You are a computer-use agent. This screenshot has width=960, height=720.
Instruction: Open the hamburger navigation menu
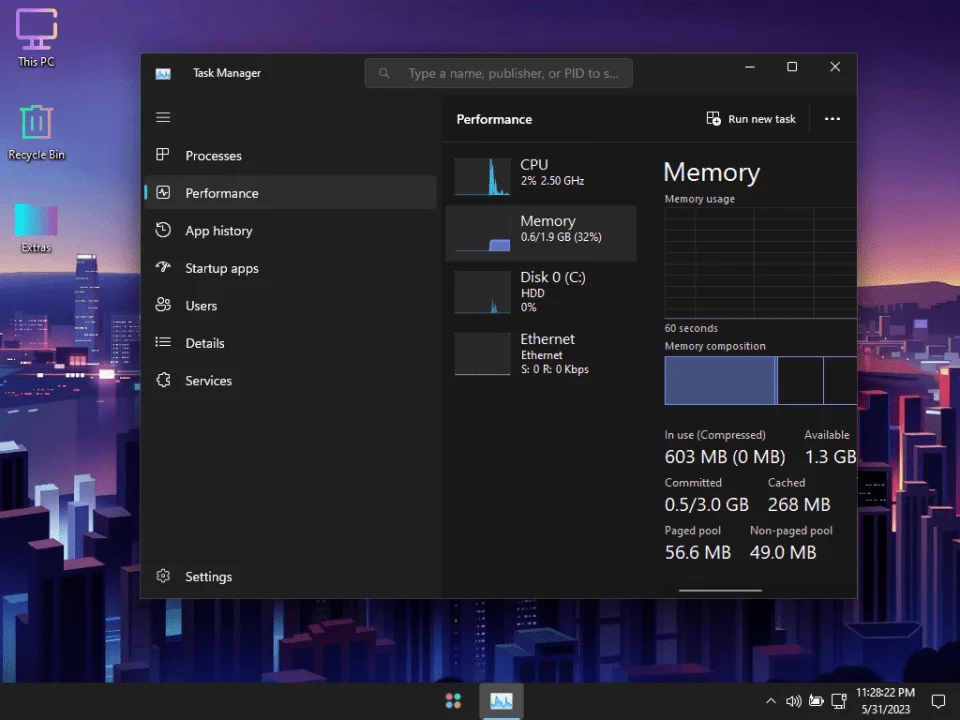click(163, 117)
